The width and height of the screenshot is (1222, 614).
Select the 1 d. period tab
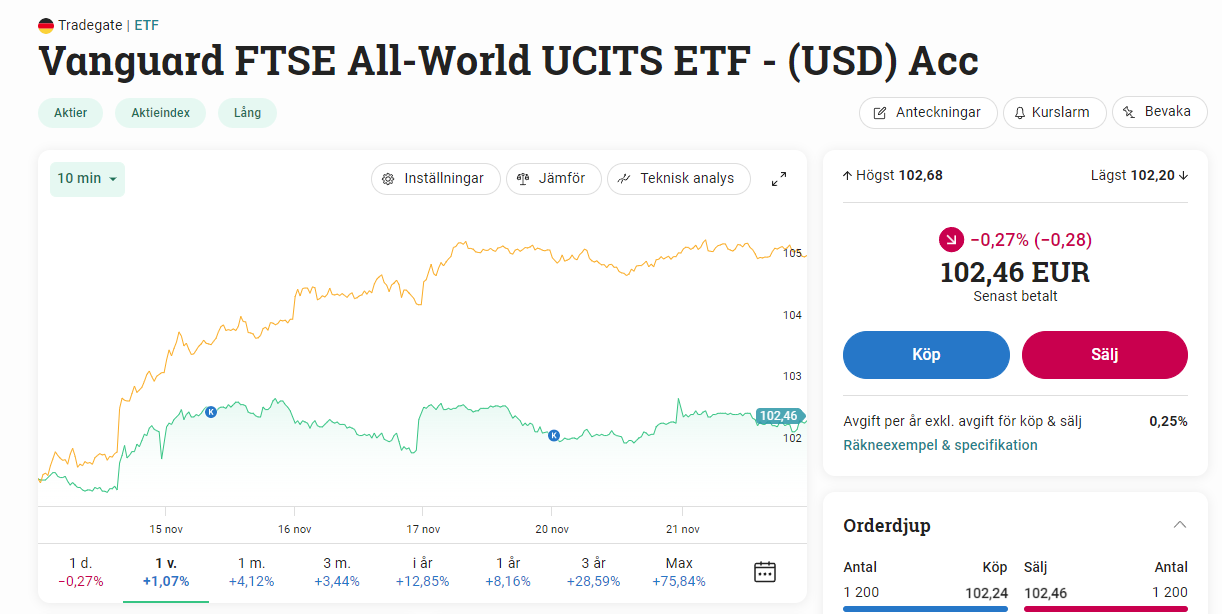(80, 572)
